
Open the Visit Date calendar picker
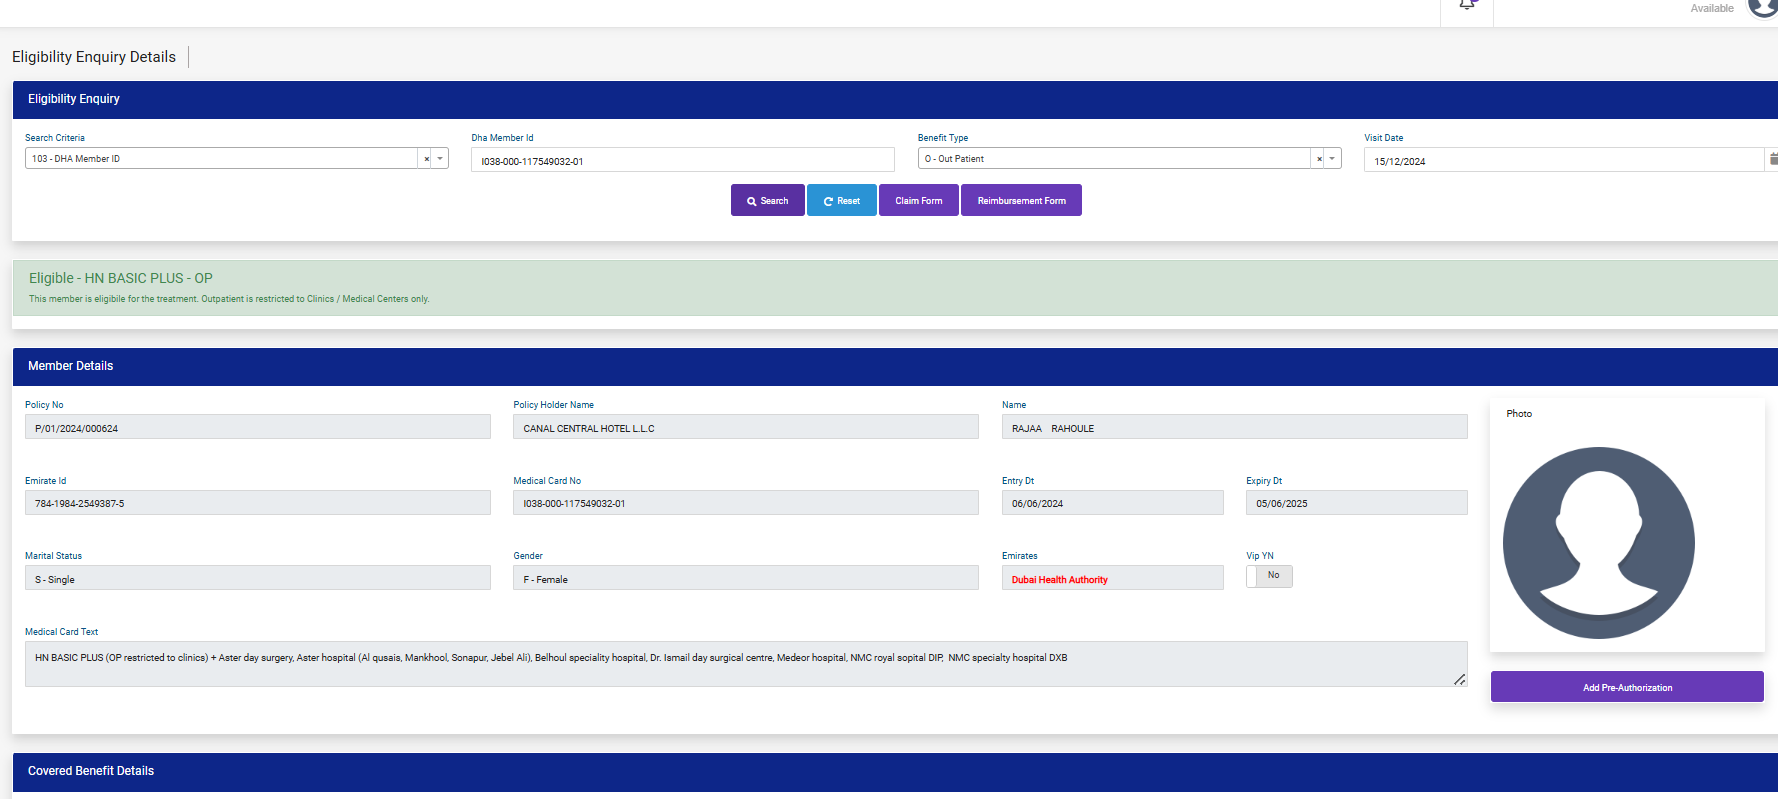click(1772, 159)
